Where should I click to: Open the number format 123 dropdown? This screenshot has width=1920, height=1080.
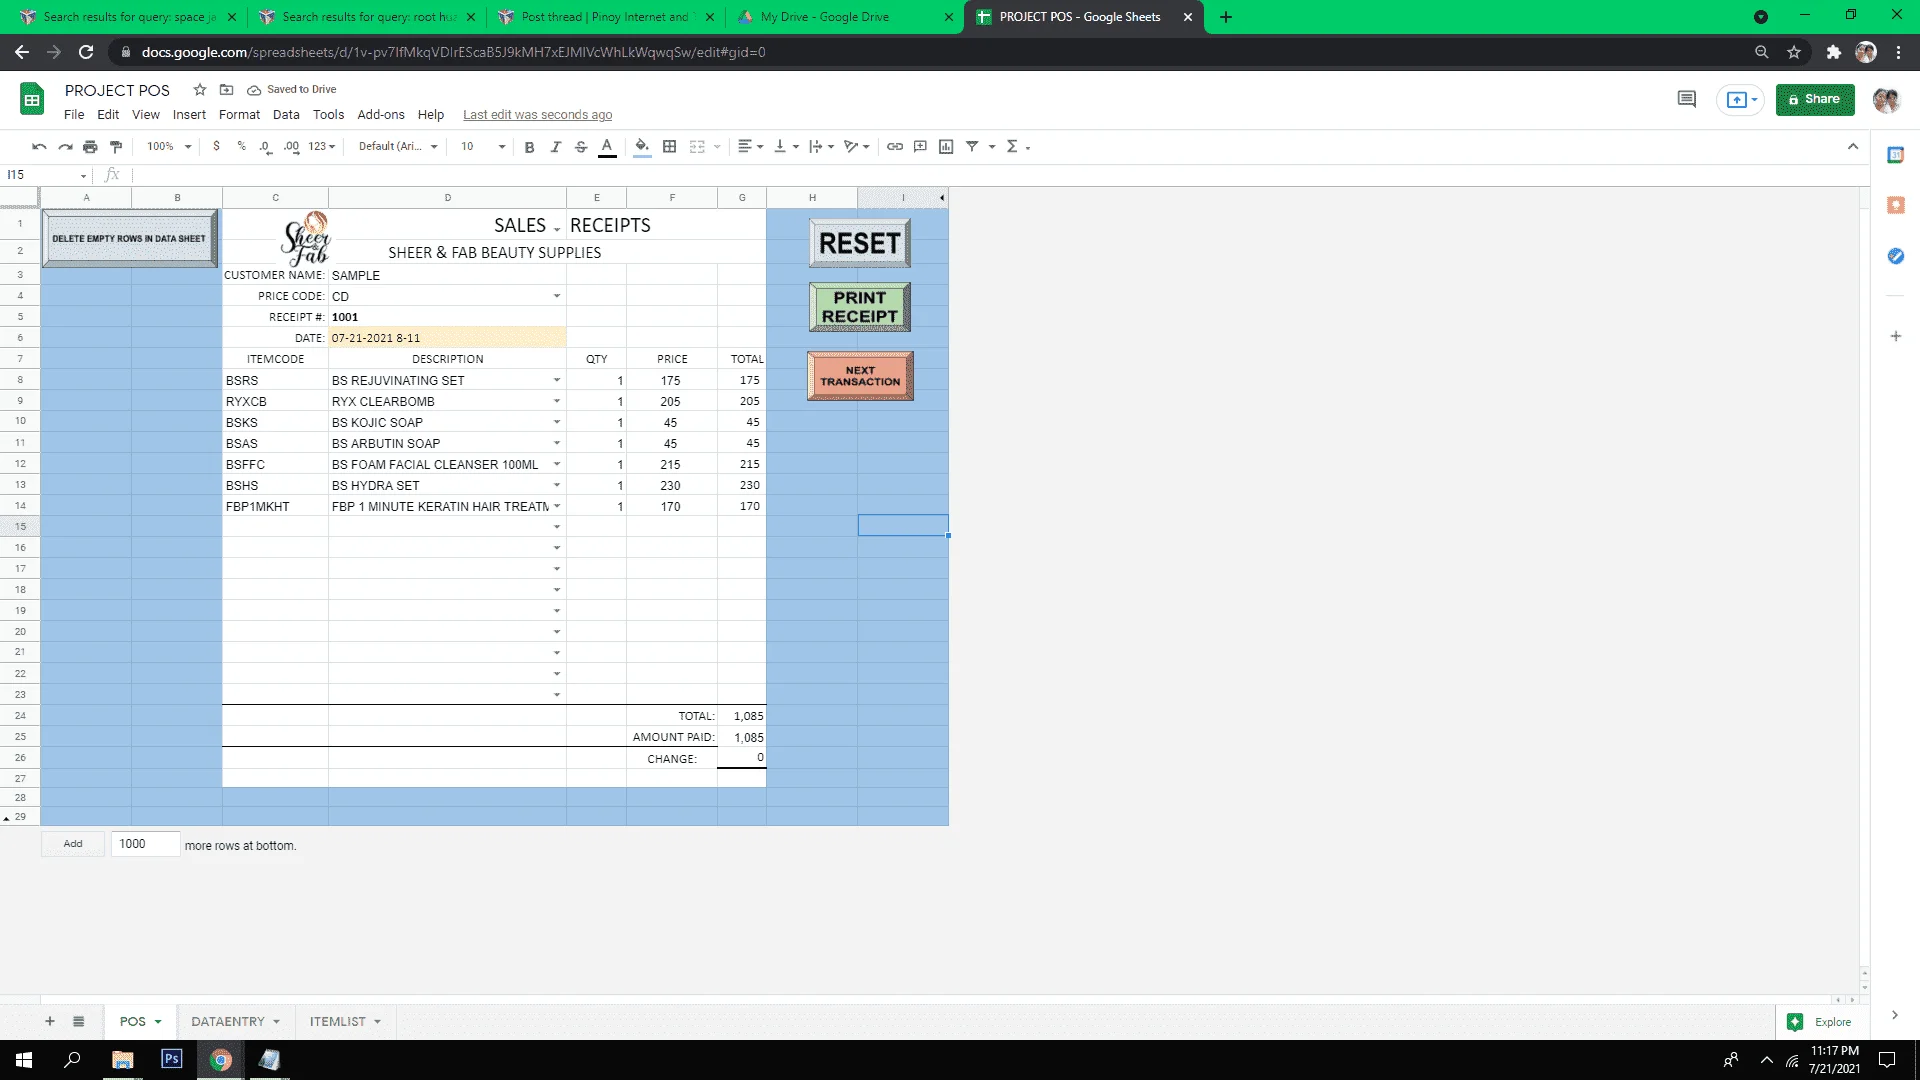(322, 146)
